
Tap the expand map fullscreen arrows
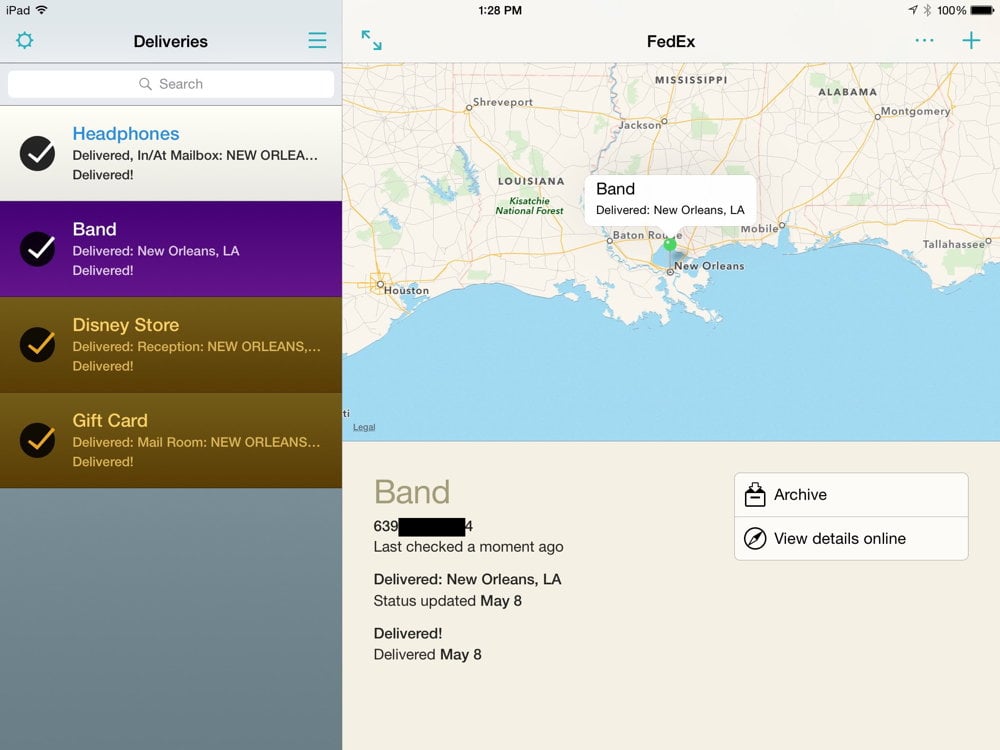(371, 40)
